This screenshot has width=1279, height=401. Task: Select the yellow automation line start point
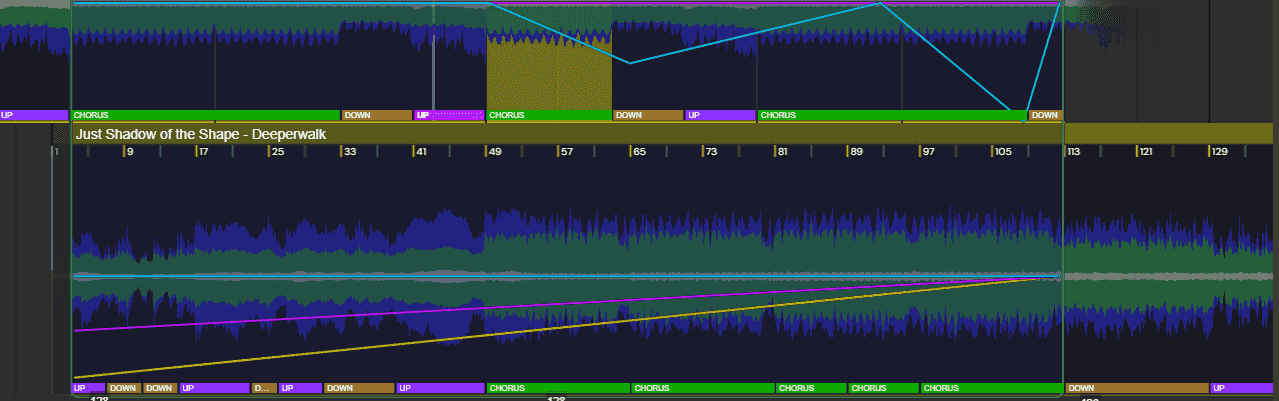[75, 377]
